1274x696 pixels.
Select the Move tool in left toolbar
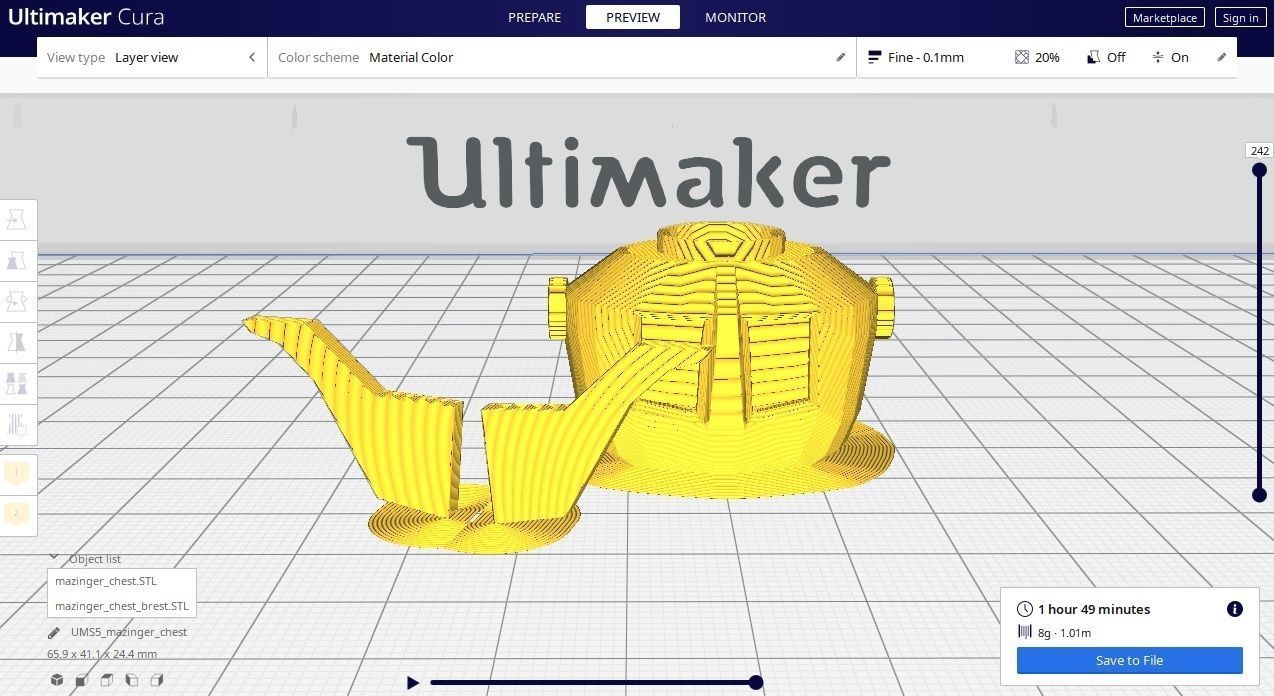click(17, 219)
